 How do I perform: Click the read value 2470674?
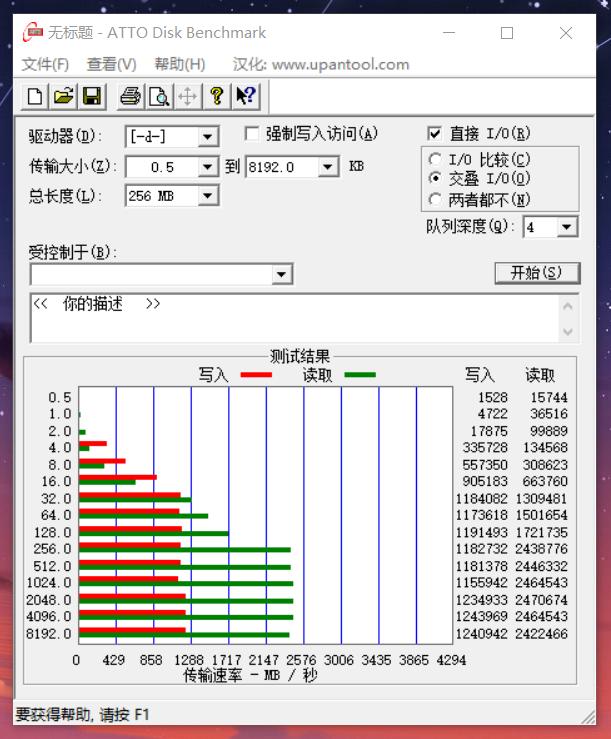pyautogui.click(x=541, y=600)
